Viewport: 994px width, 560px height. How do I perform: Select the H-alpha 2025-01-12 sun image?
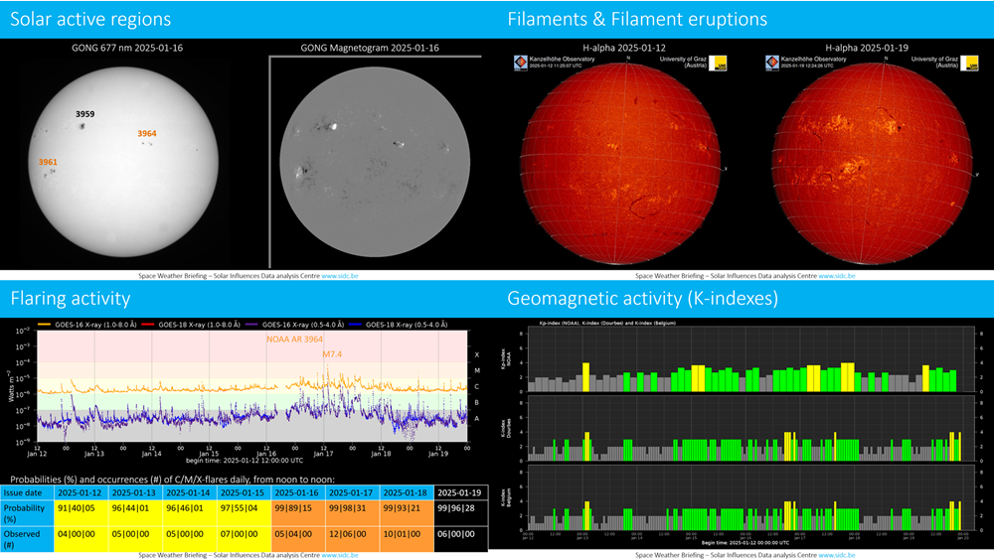coord(621,164)
